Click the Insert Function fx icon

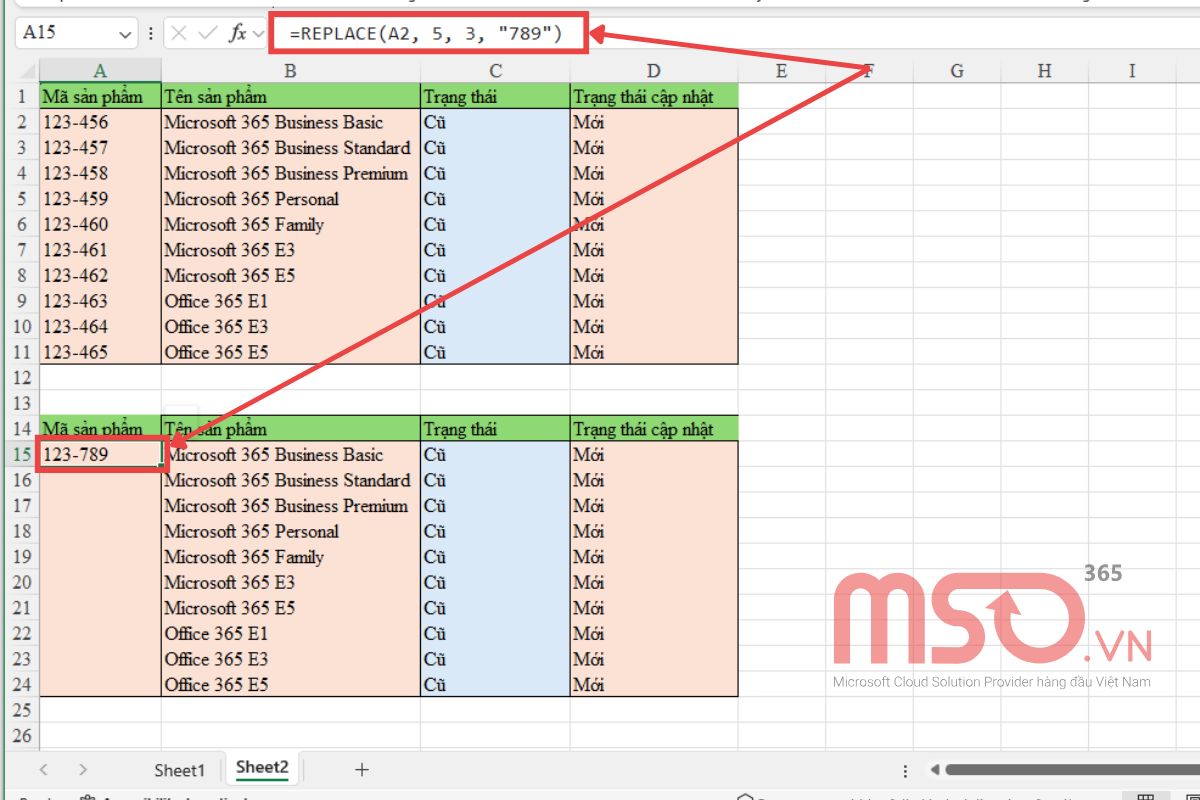[238, 33]
